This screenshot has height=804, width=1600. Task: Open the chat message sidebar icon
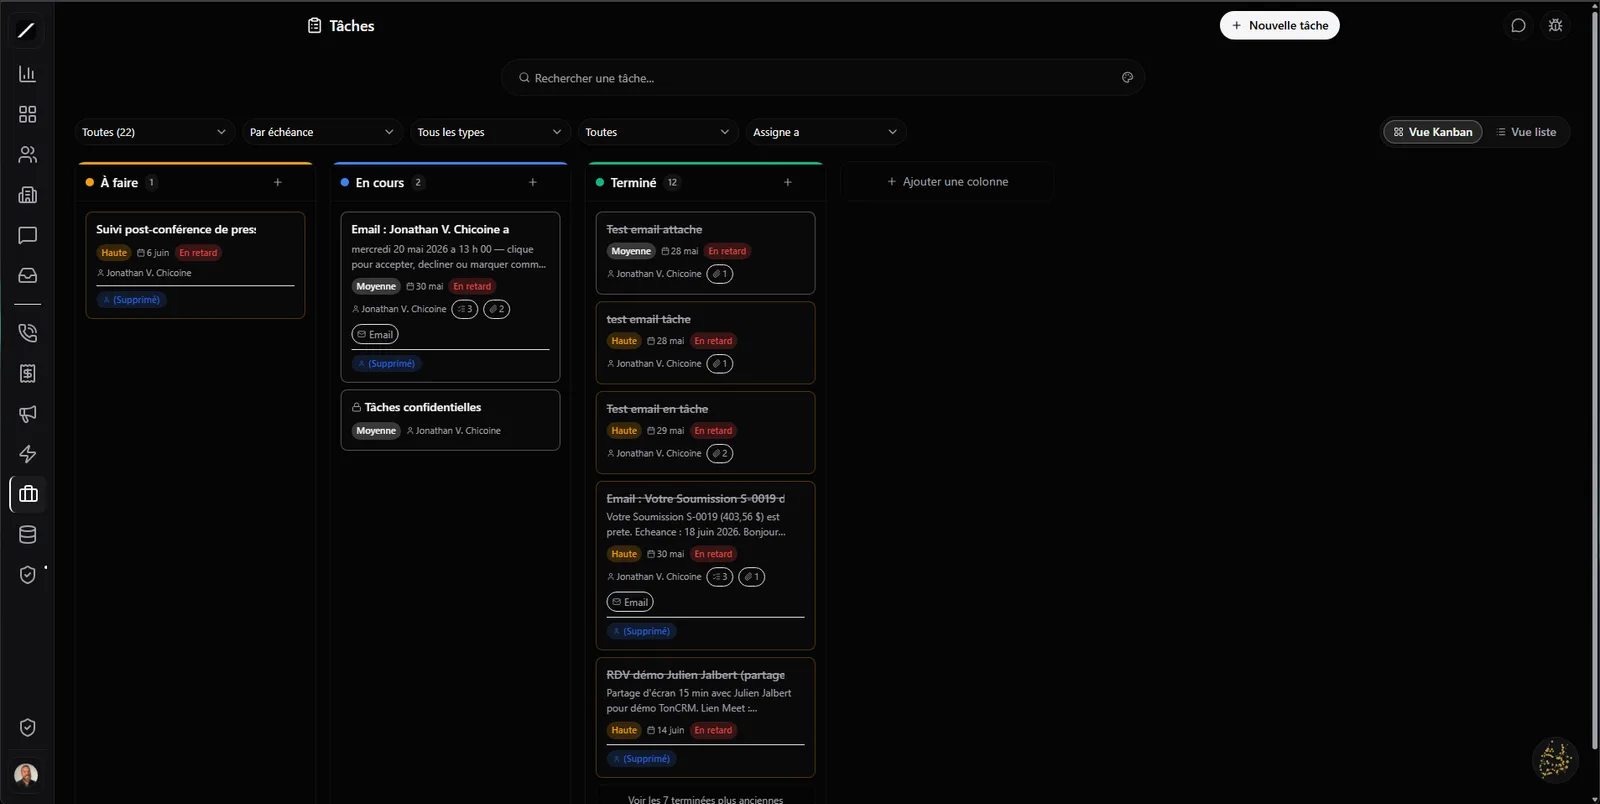[x=27, y=235]
